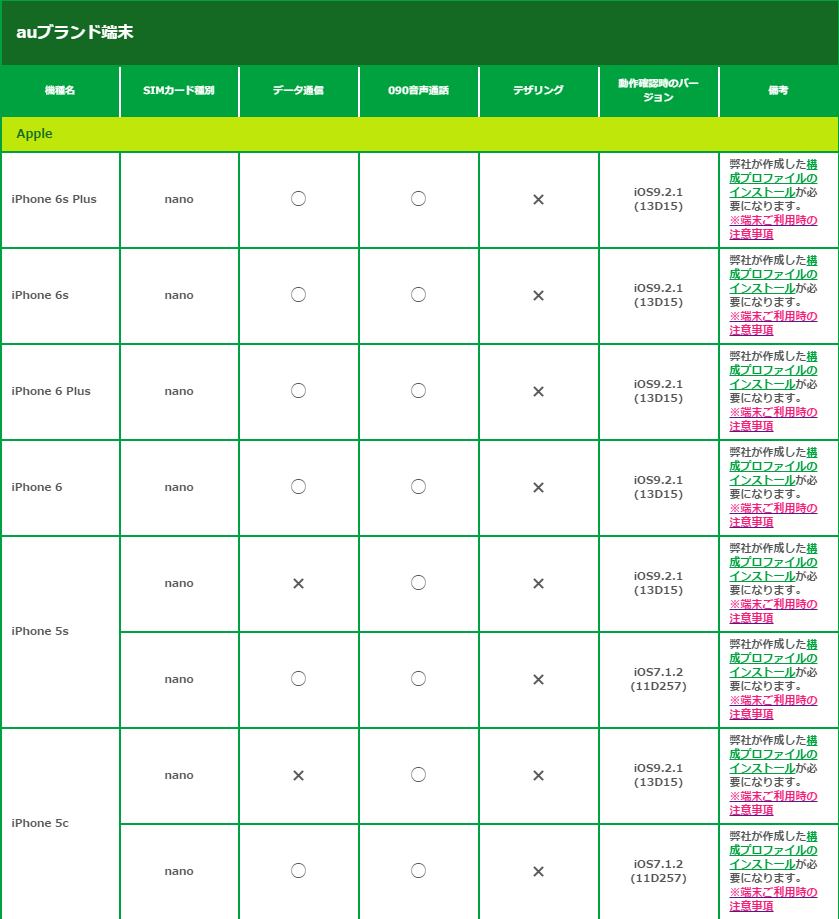The height and width of the screenshot is (919, 839).
Task: Click nano SIM type for iPhone 6 Plus
Action: pyautogui.click(x=179, y=392)
